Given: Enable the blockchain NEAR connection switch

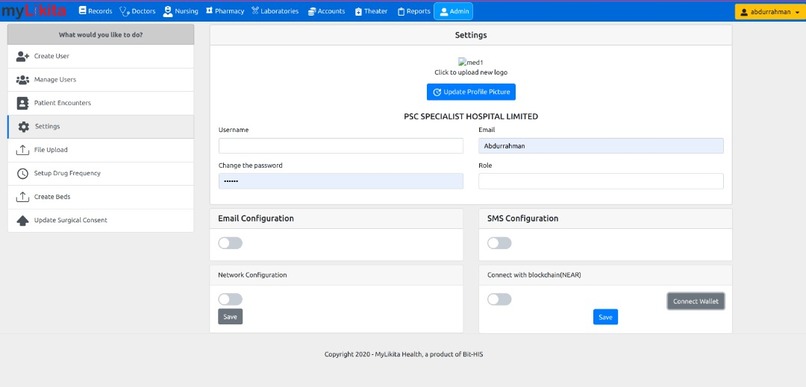Looking at the screenshot, I should tap(499, 299).
